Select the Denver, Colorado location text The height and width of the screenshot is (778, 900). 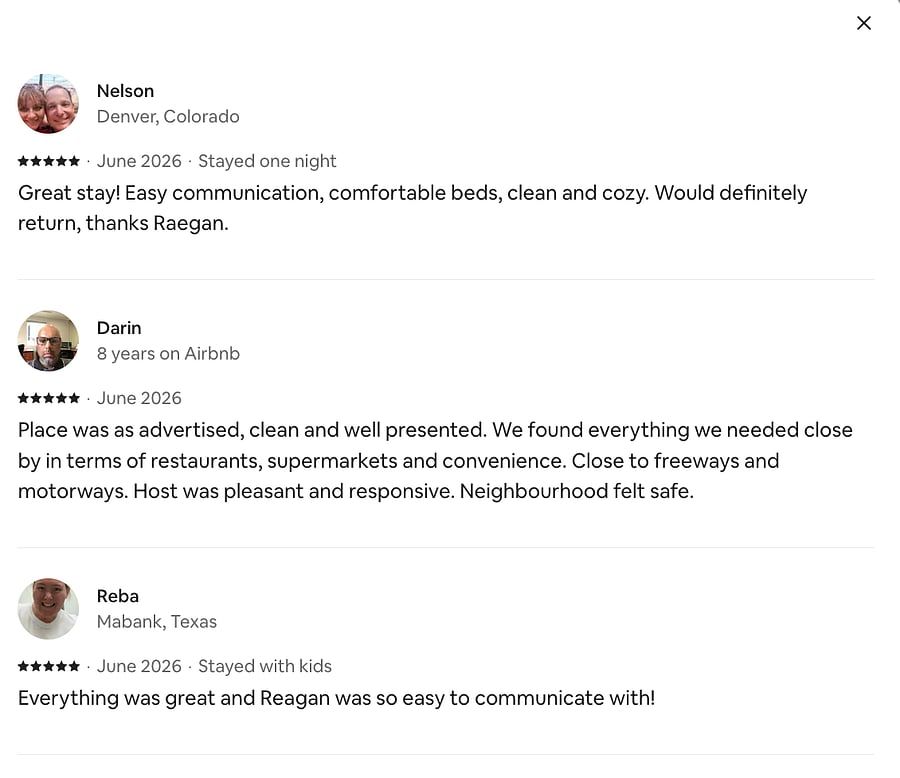168,117
